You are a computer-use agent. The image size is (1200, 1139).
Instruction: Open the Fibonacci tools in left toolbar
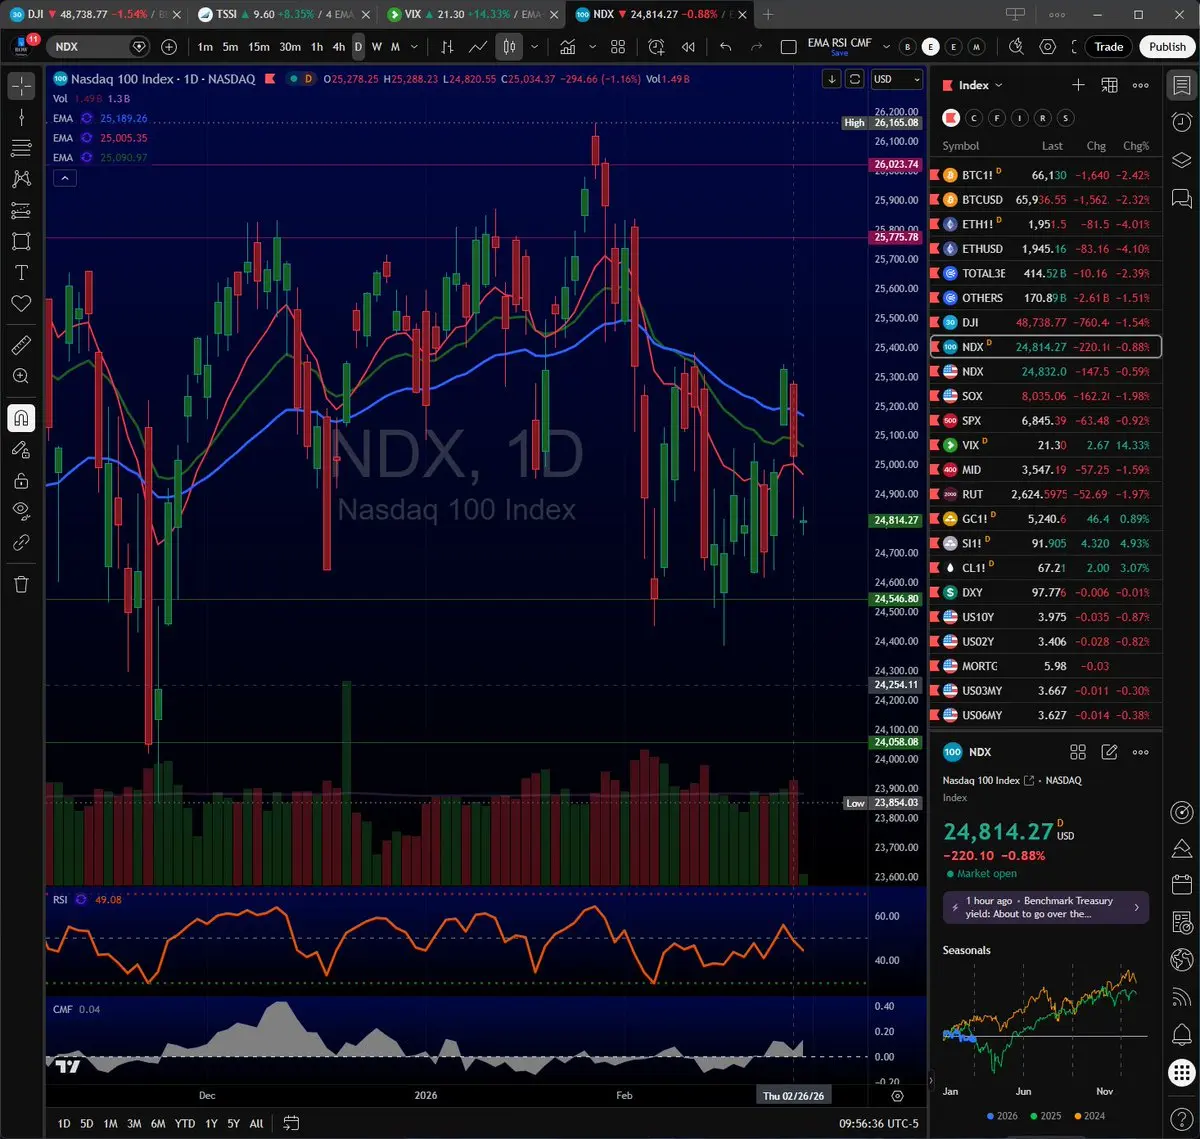click(x=21, y=148)
